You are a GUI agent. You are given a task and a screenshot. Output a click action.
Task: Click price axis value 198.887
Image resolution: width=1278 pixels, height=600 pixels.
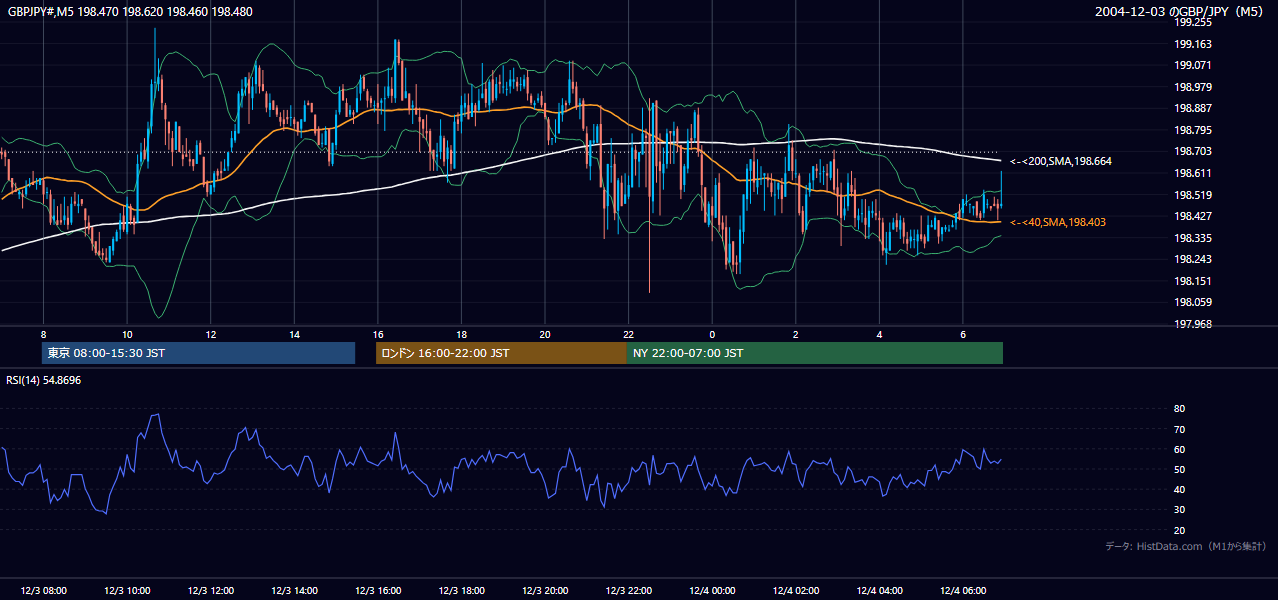(1192, 108)
